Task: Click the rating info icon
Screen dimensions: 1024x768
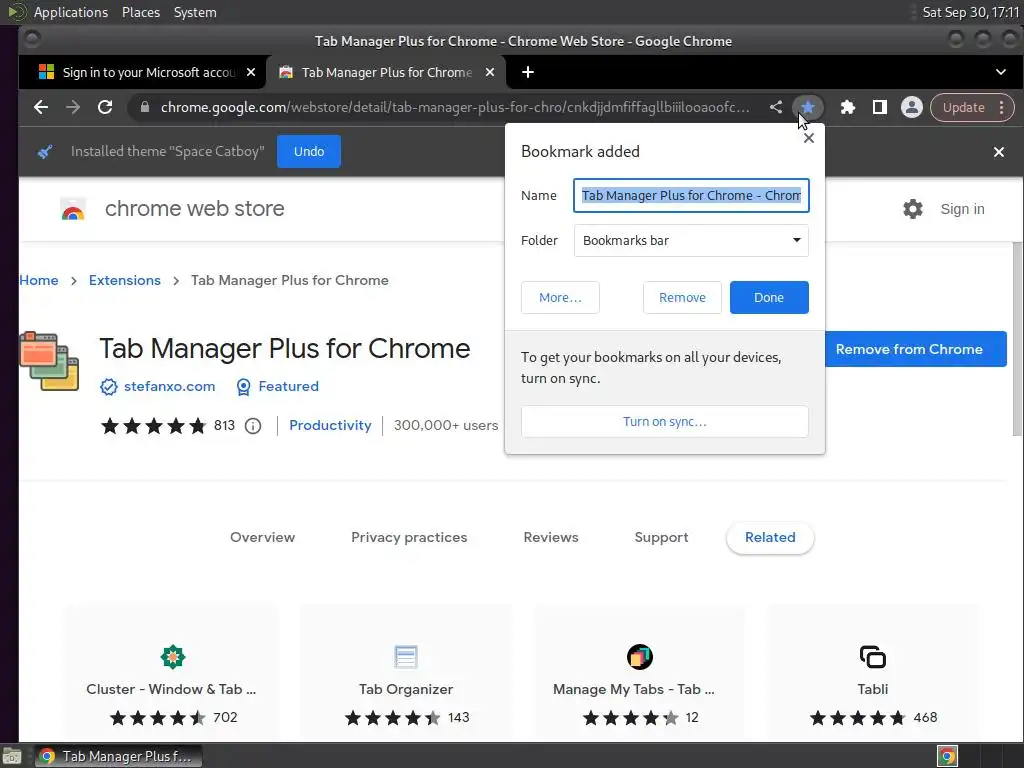Action: pos(253,426)
